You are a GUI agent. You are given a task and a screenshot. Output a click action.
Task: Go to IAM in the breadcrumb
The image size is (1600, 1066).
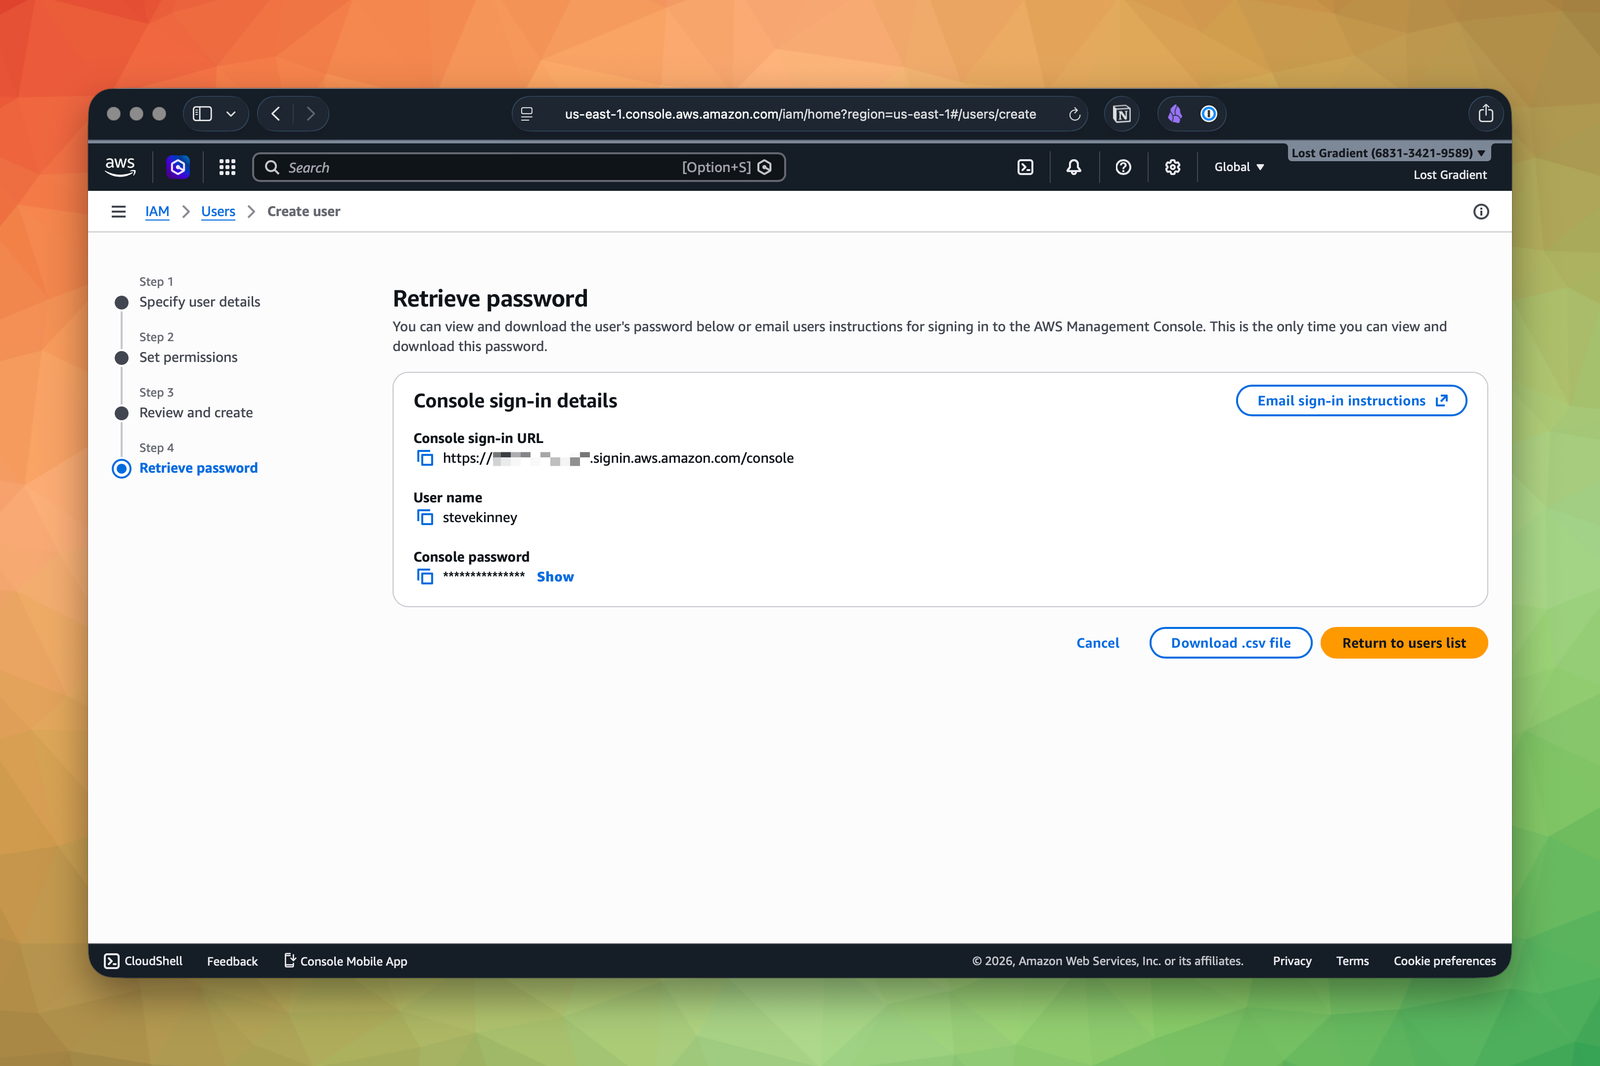click(157, 212)
